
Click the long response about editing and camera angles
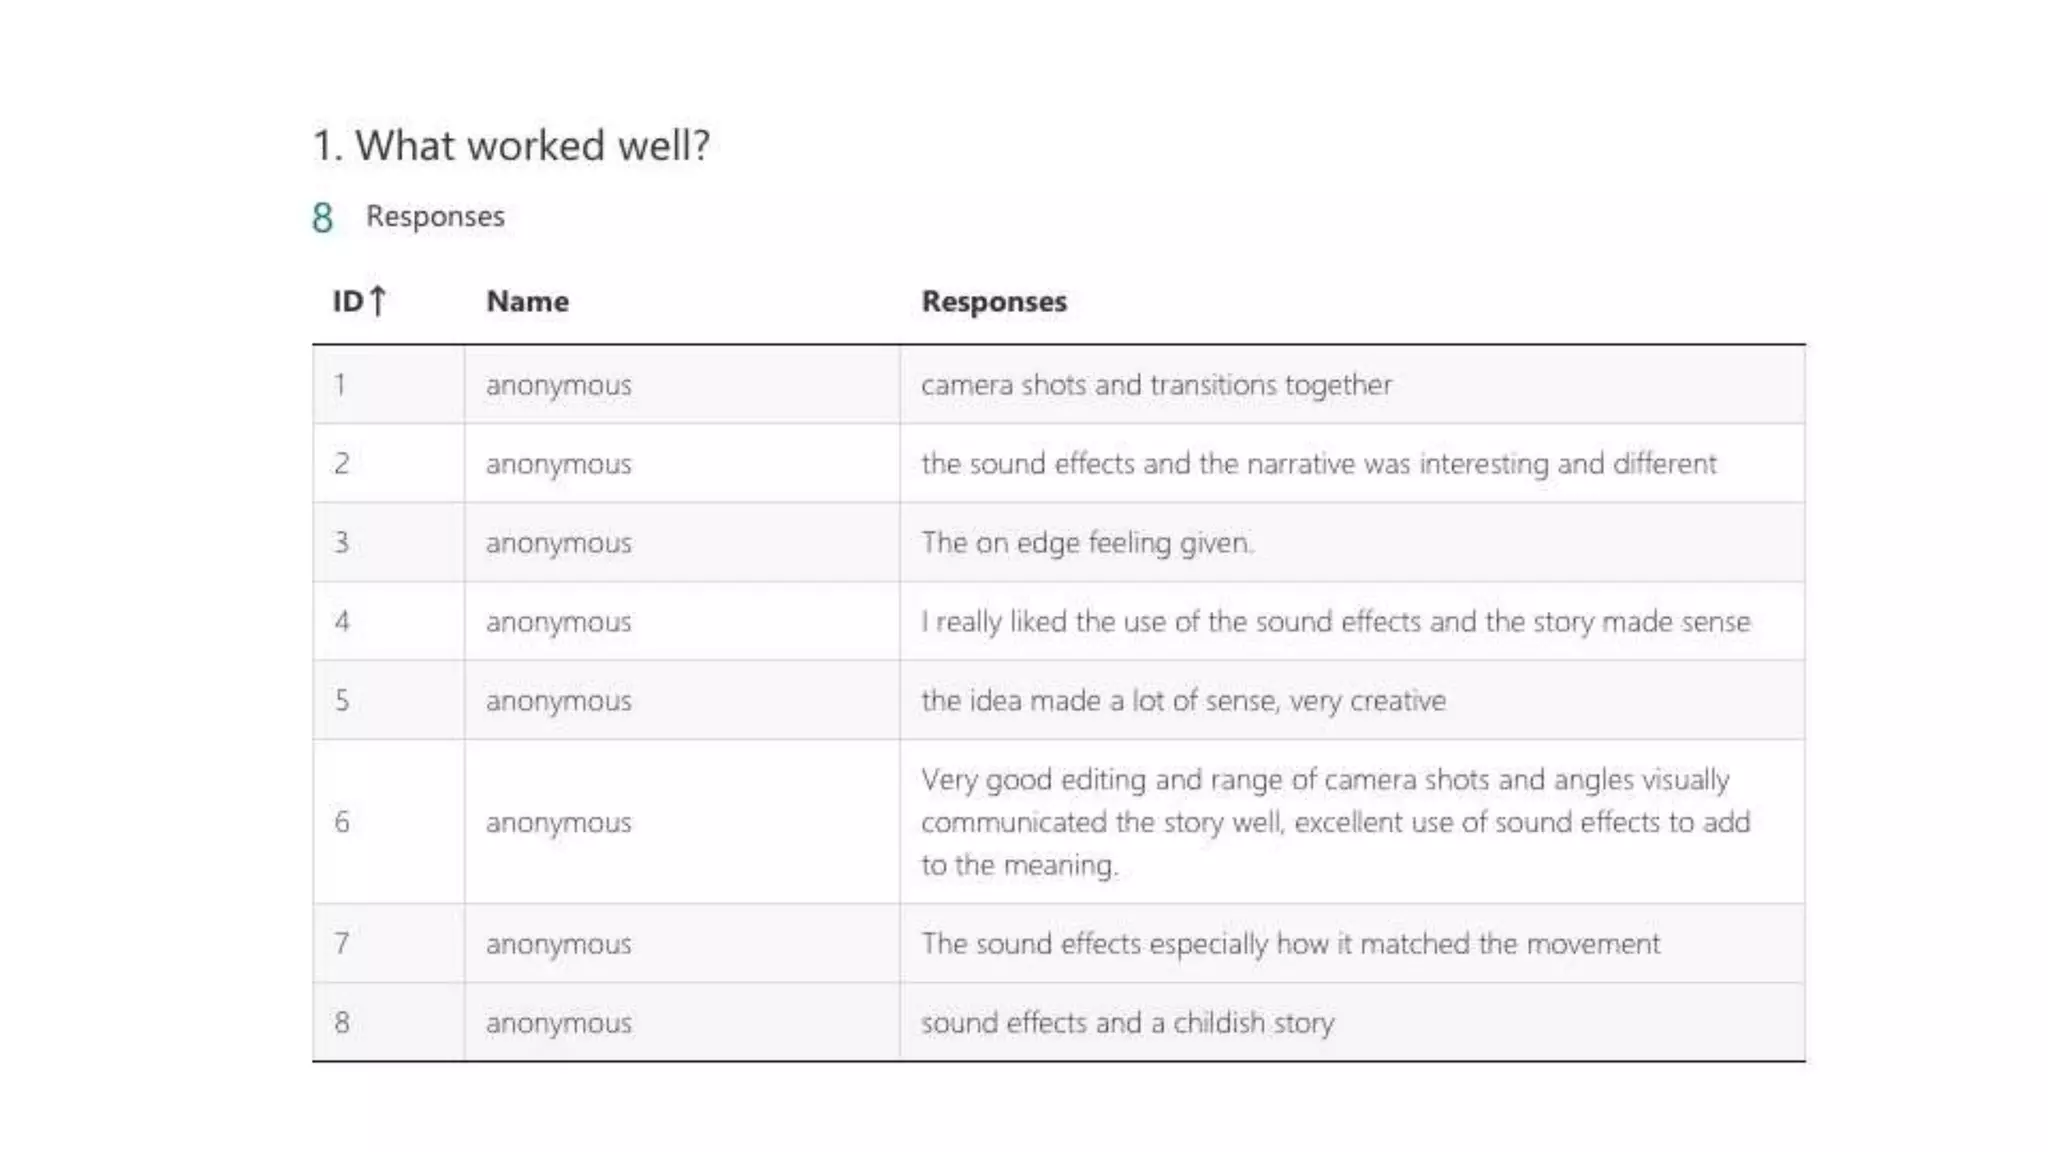point(1335,822)
